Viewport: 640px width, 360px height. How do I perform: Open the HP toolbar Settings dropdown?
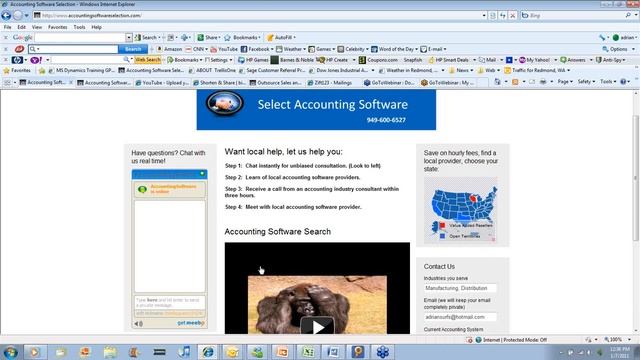point(218,60)
